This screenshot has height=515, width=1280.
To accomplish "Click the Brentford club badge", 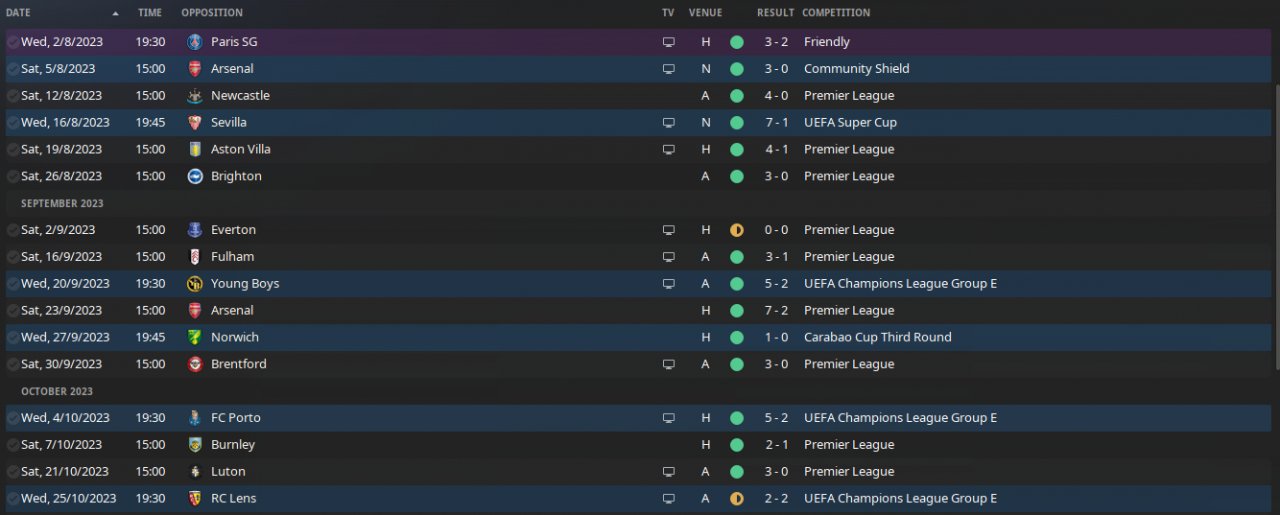I will (x=194, y=364).
